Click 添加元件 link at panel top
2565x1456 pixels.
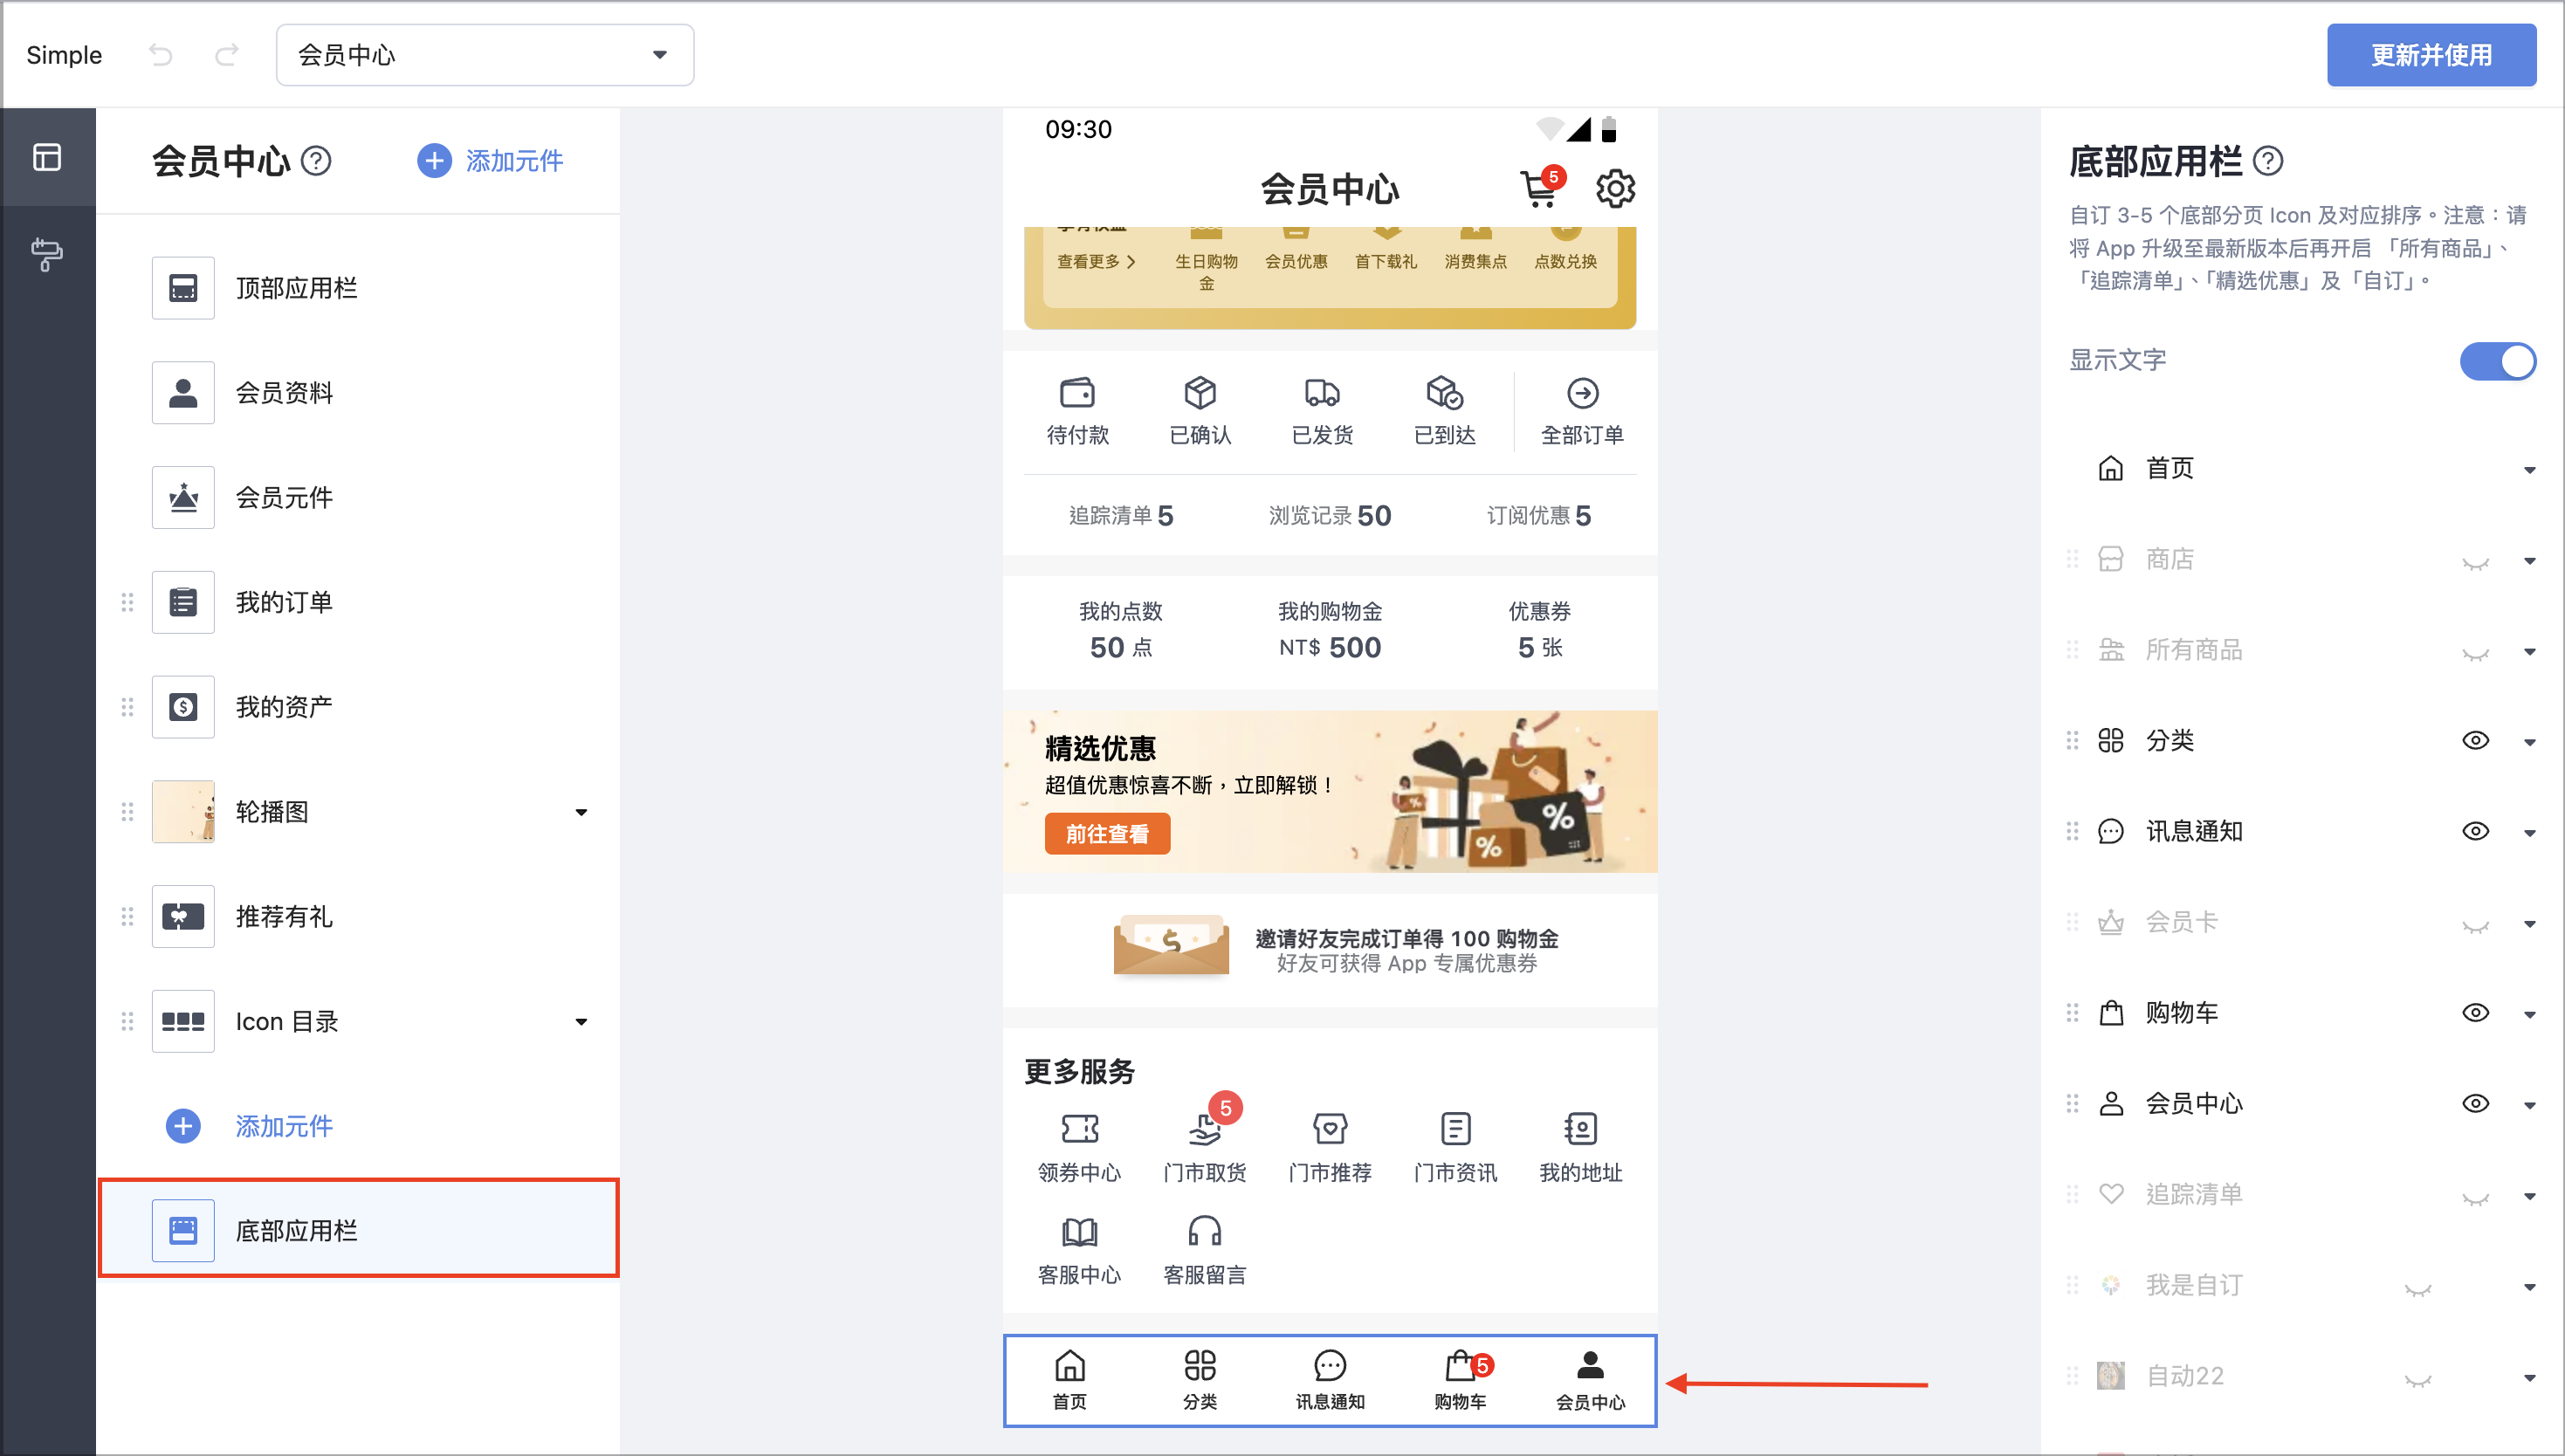[x=490, y=160]
